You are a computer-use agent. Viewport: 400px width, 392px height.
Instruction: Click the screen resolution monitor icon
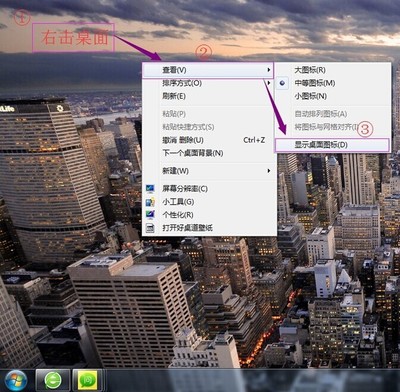[x=150, y=189]
